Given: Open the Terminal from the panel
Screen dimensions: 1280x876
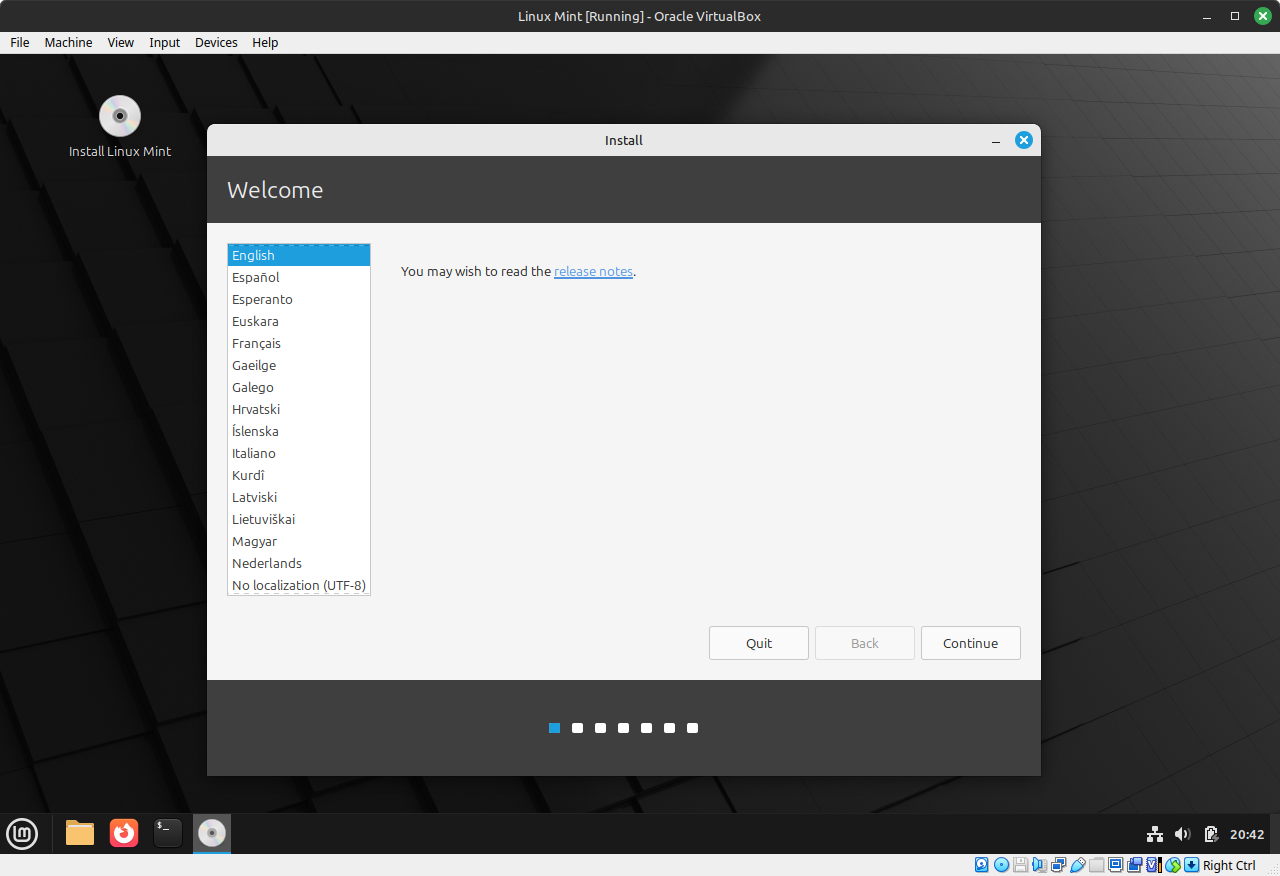Looking at the screenshot, I should 168,833.
